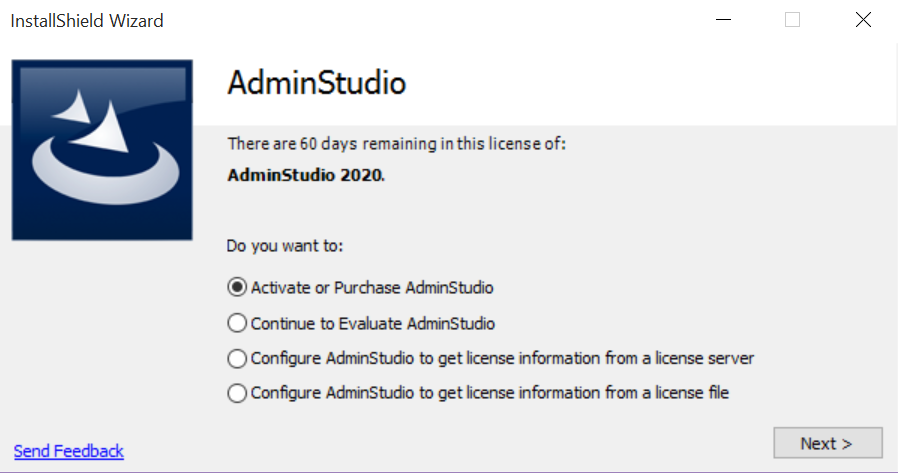Click the AdminStudio logo image

coord(102,150)
